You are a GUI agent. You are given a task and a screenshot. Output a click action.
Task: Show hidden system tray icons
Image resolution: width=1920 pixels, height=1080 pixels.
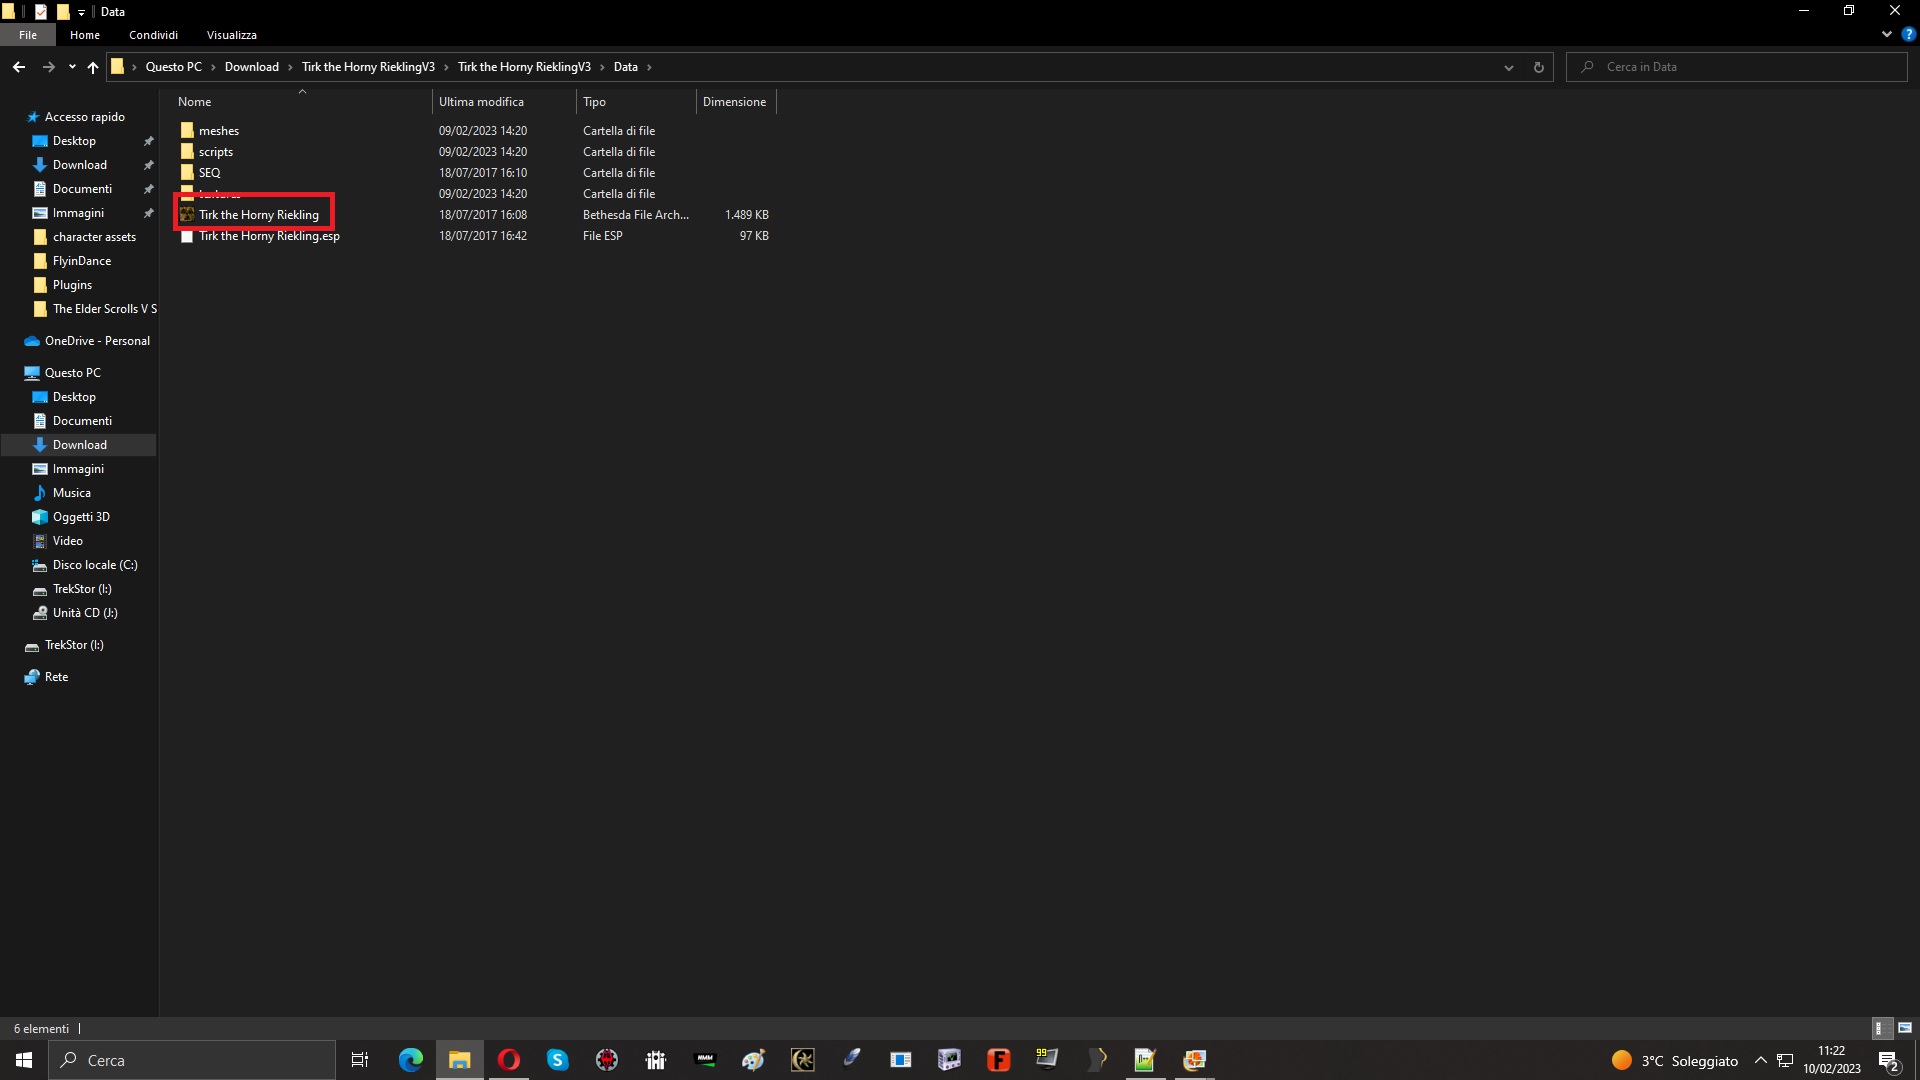tap(1761, 1060)
